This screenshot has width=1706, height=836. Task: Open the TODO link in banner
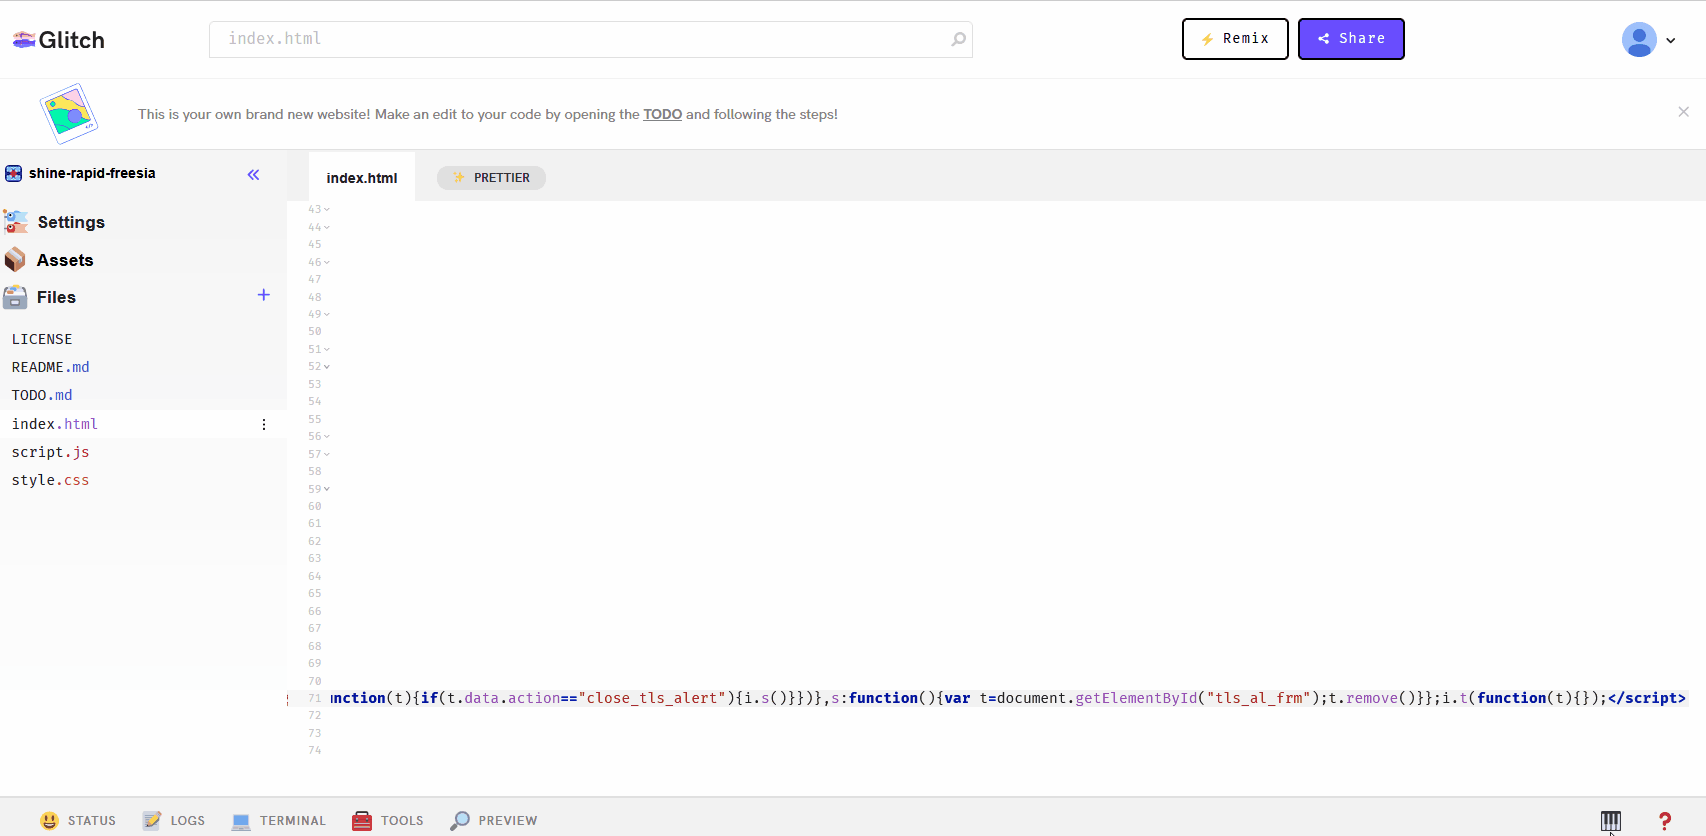point(662,114)
